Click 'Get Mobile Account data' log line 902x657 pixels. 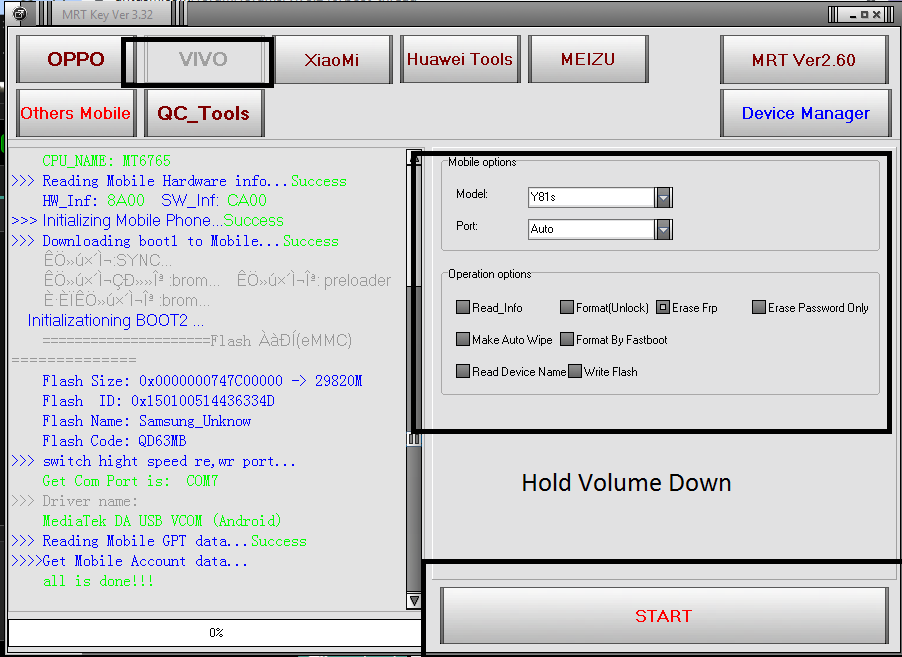(130, 561)
